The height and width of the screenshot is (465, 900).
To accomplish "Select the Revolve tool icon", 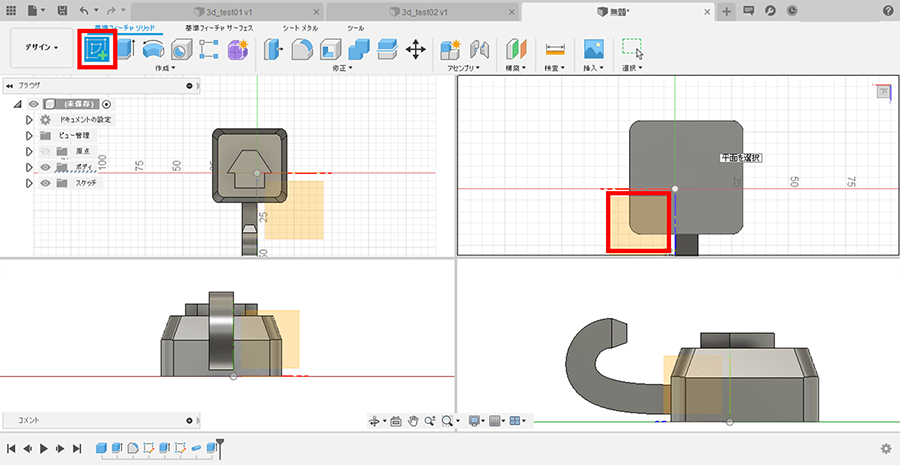I will [x=153, y=49].
